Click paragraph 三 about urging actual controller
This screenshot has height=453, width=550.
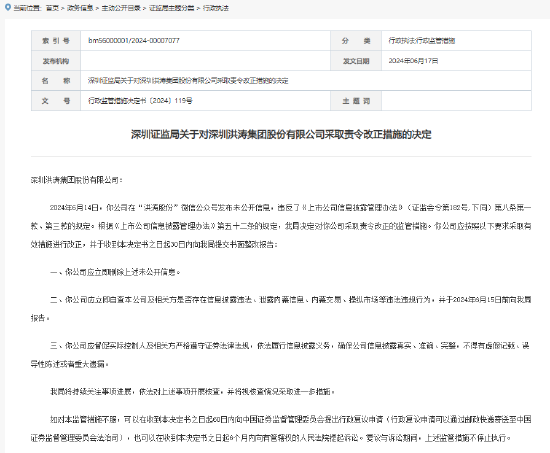point(281,355)
